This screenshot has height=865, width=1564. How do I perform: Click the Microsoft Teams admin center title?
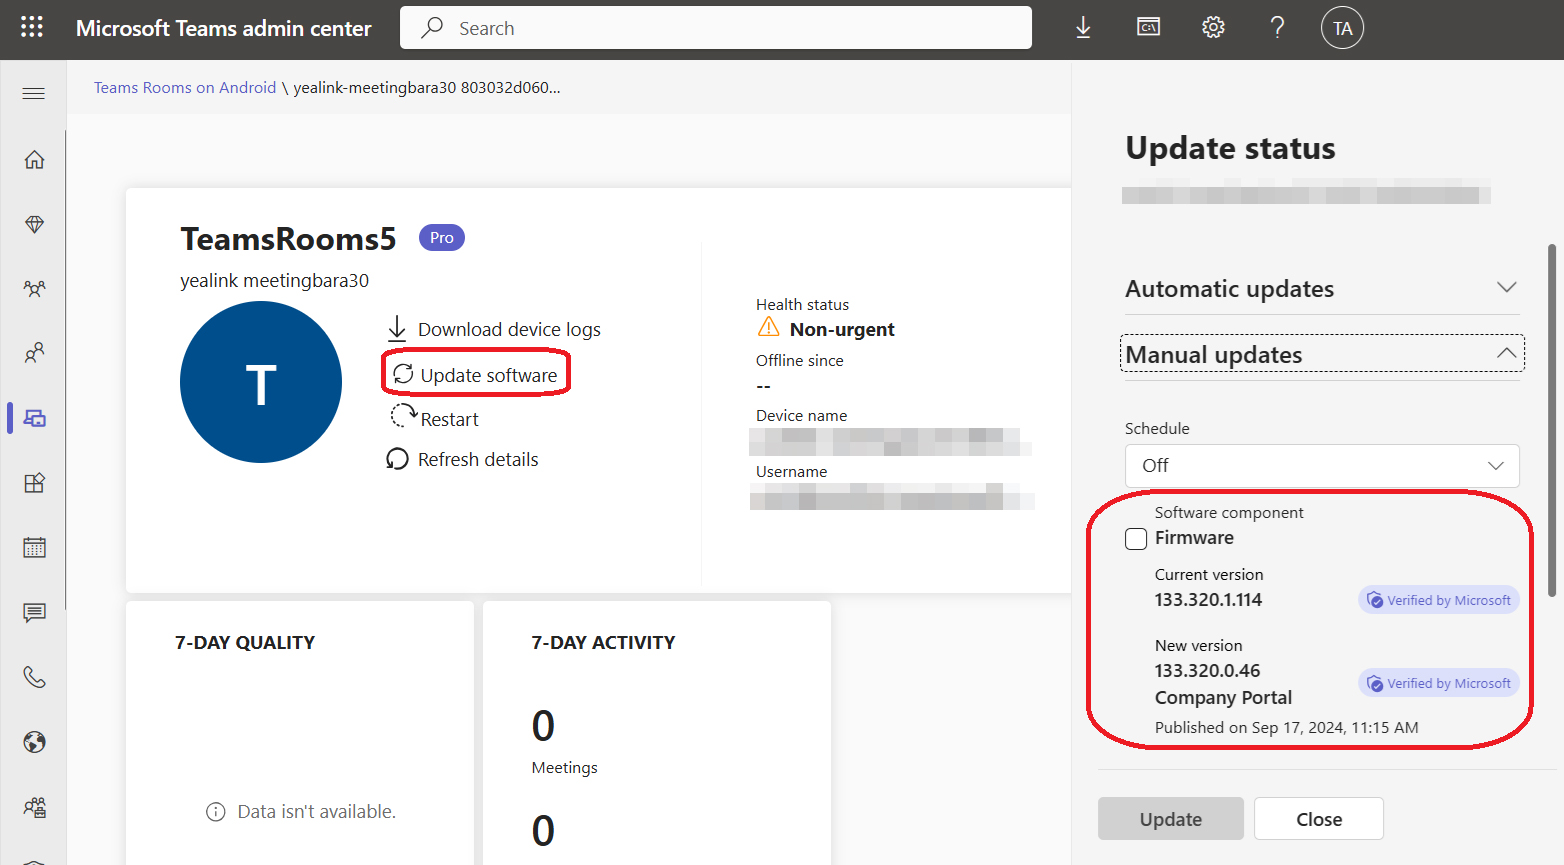[224, 28]
